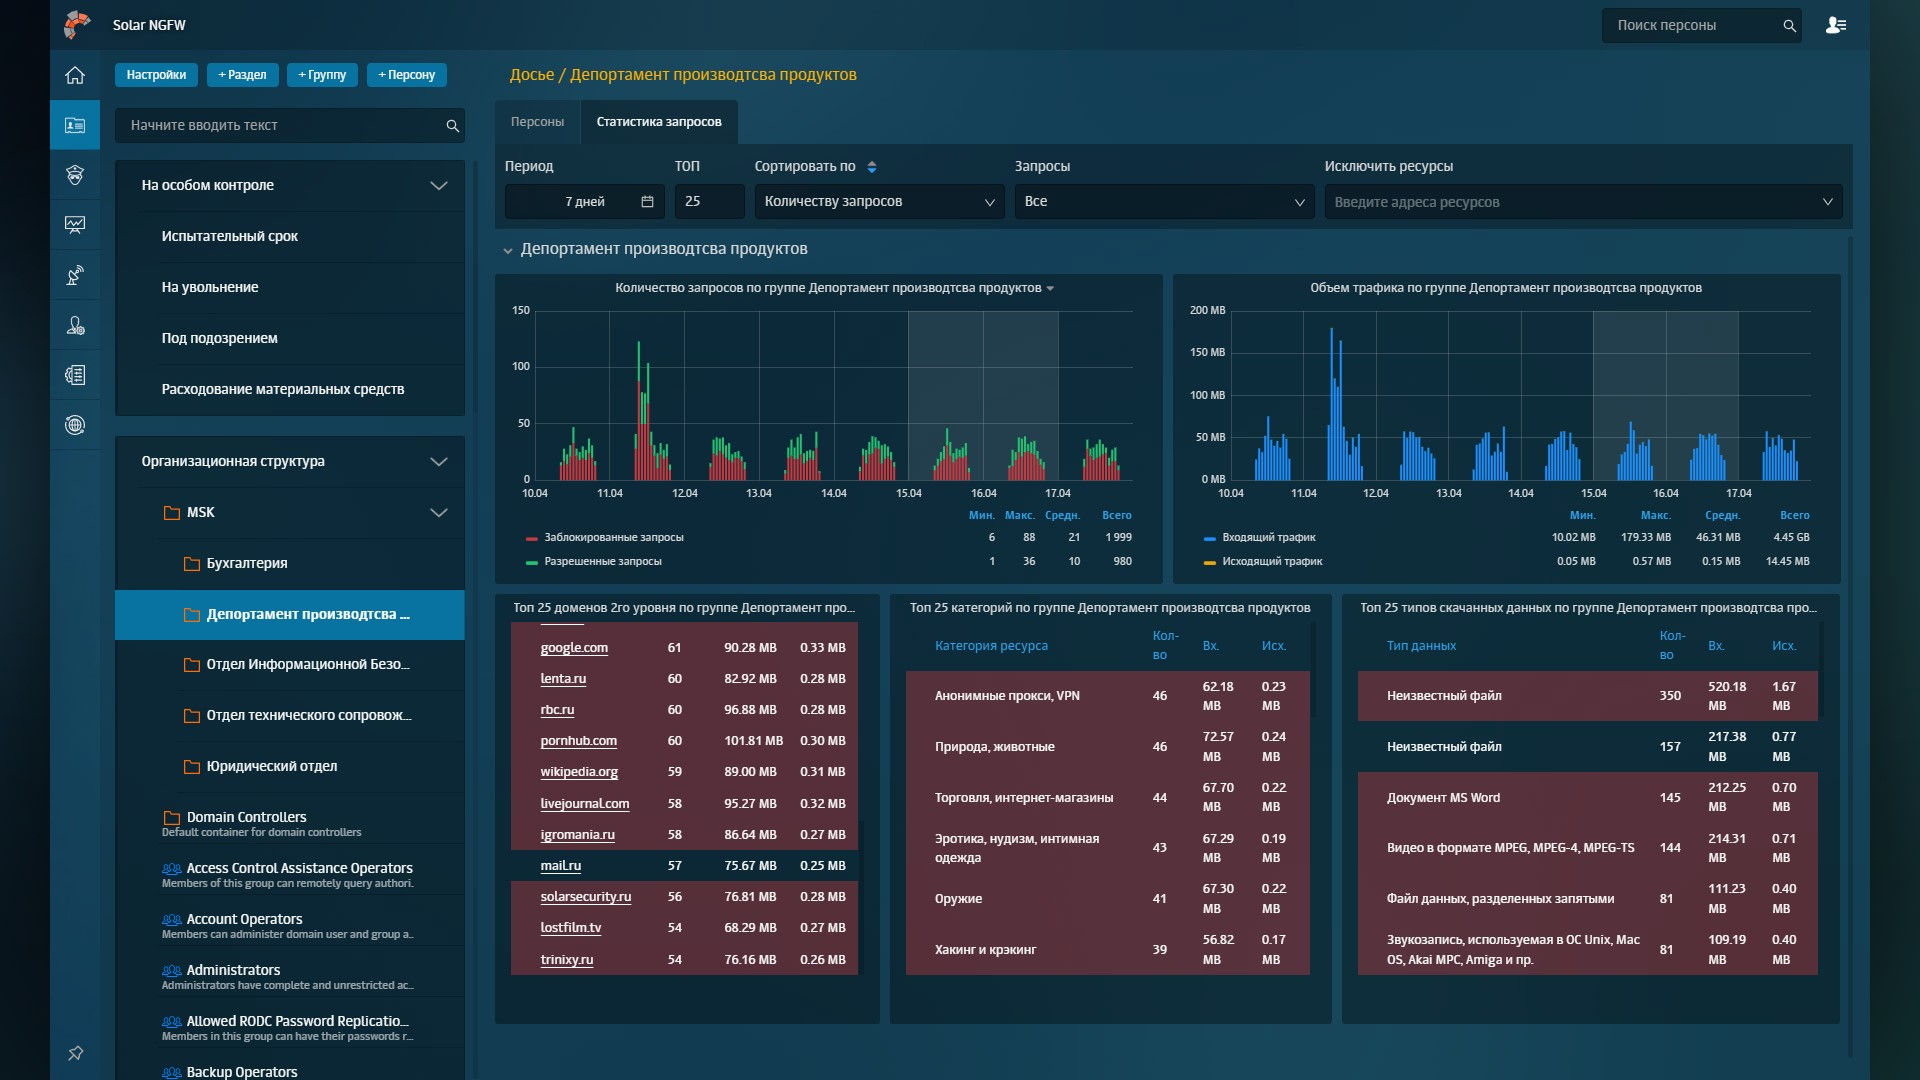Click the exclude resources address field
Viewport: 1920px width, 1080px height.
(x=1570, y=202)
